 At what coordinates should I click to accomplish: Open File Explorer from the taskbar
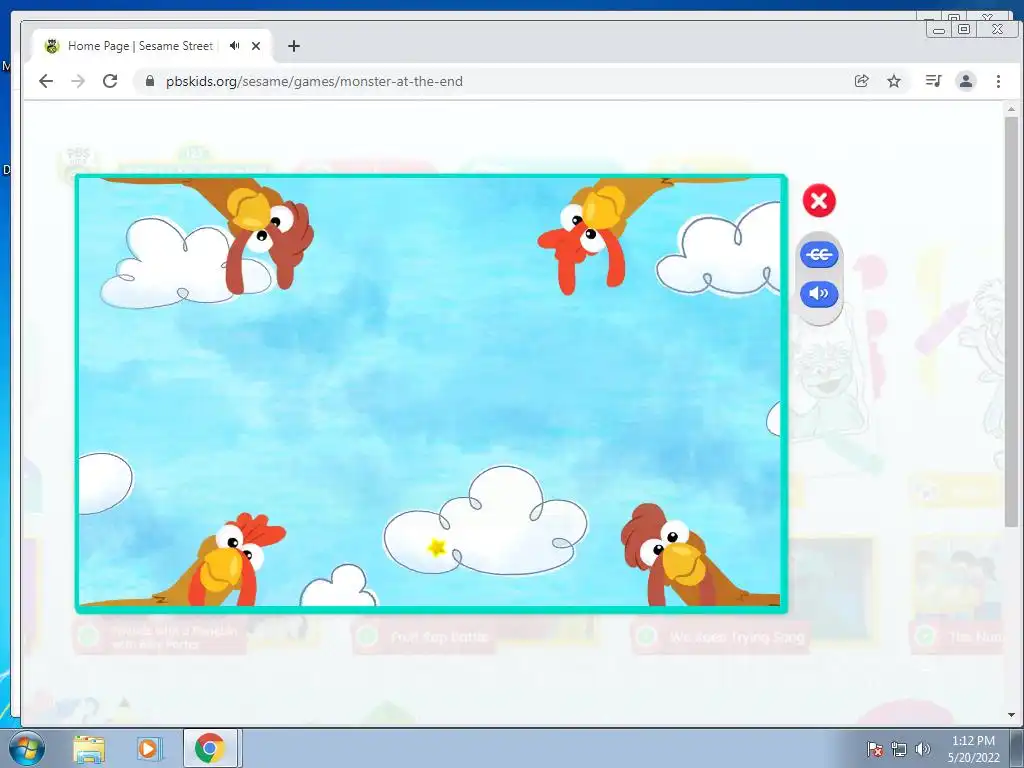pyautogui.click(x=89, y=748)
